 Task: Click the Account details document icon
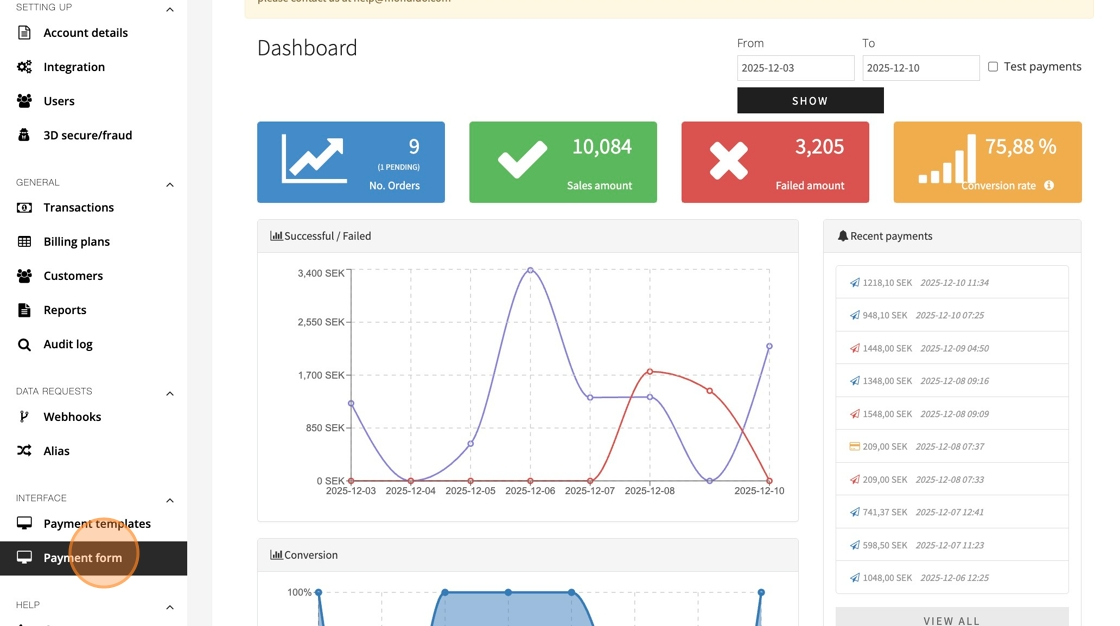point(24,33)
